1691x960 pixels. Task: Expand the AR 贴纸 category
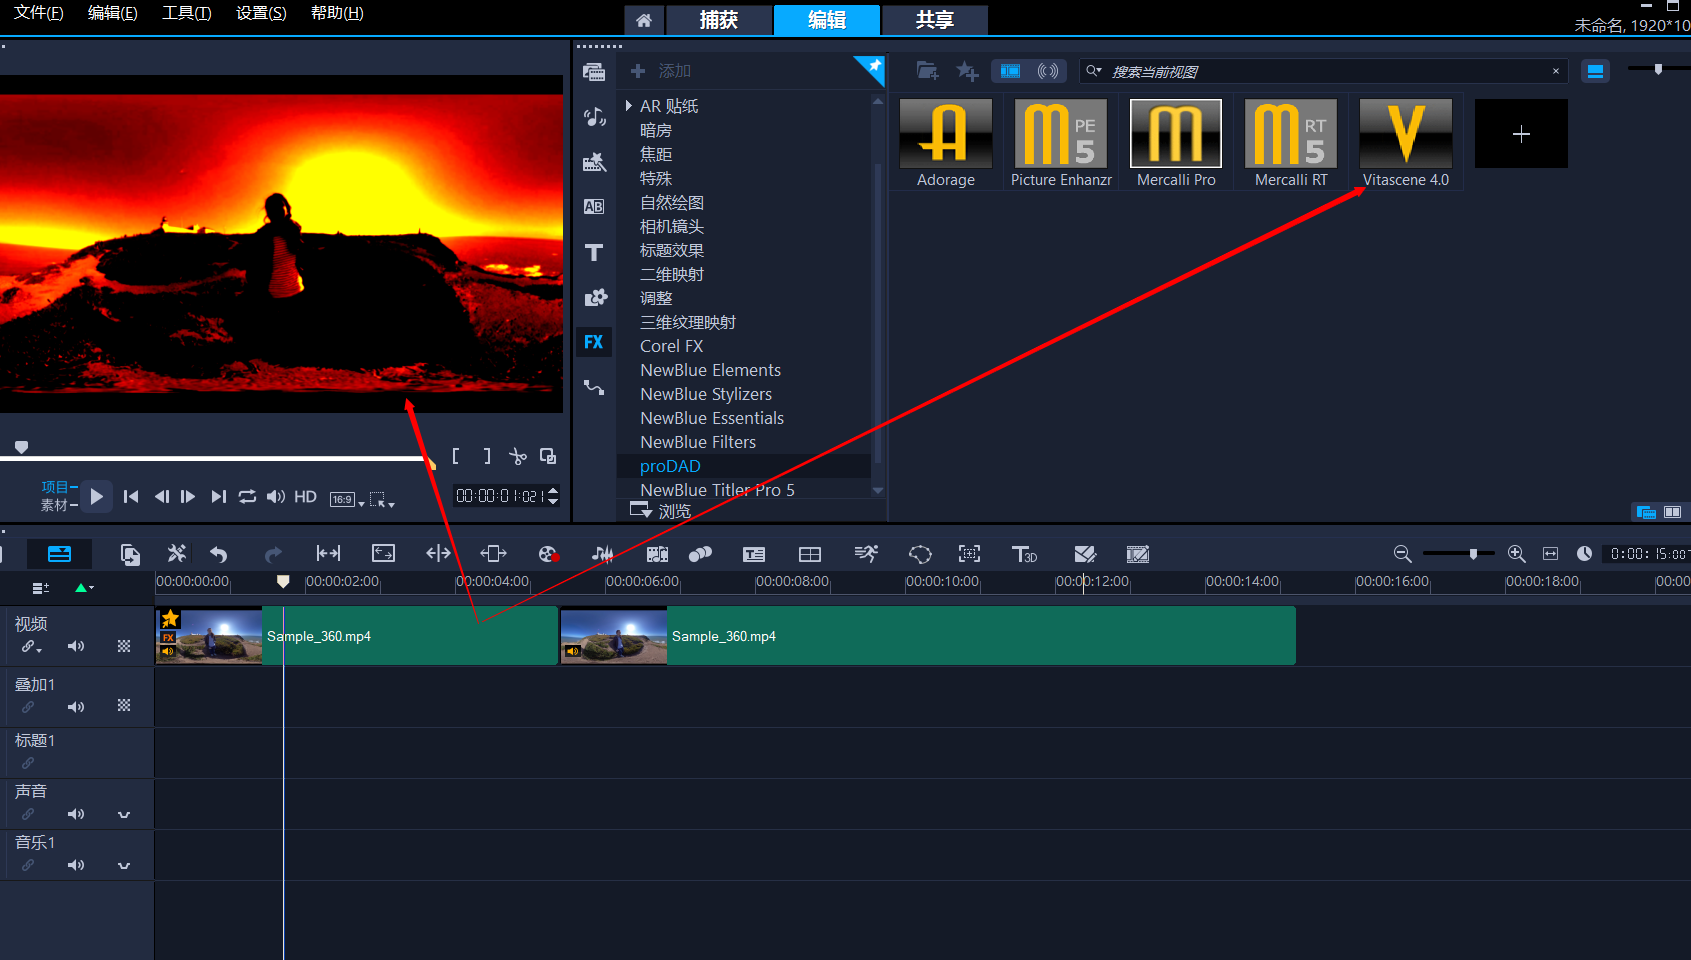629,106
